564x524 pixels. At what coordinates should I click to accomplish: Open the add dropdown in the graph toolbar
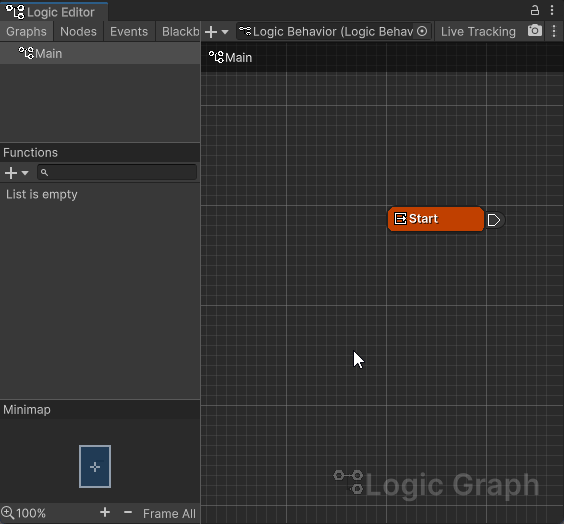tap(216, 32)
